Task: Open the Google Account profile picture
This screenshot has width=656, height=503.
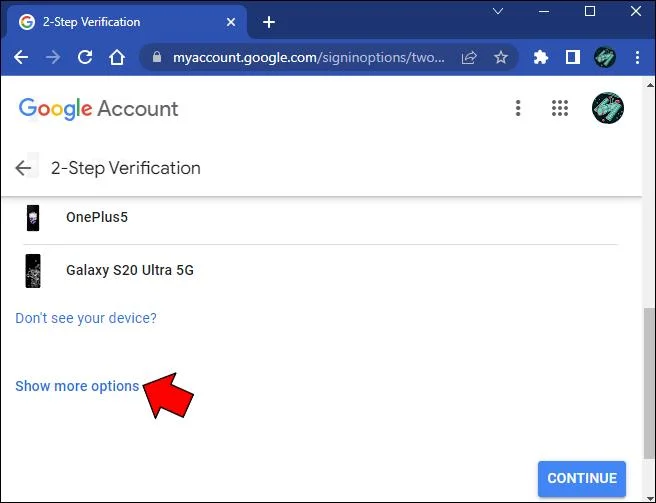Action: click(x=608, y=108)
